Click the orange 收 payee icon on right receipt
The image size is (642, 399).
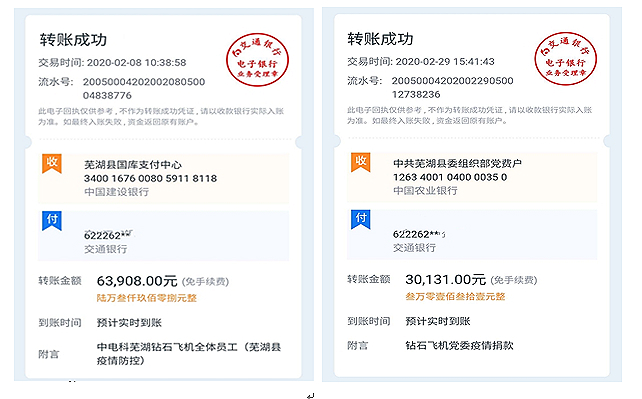coord(360,162)
